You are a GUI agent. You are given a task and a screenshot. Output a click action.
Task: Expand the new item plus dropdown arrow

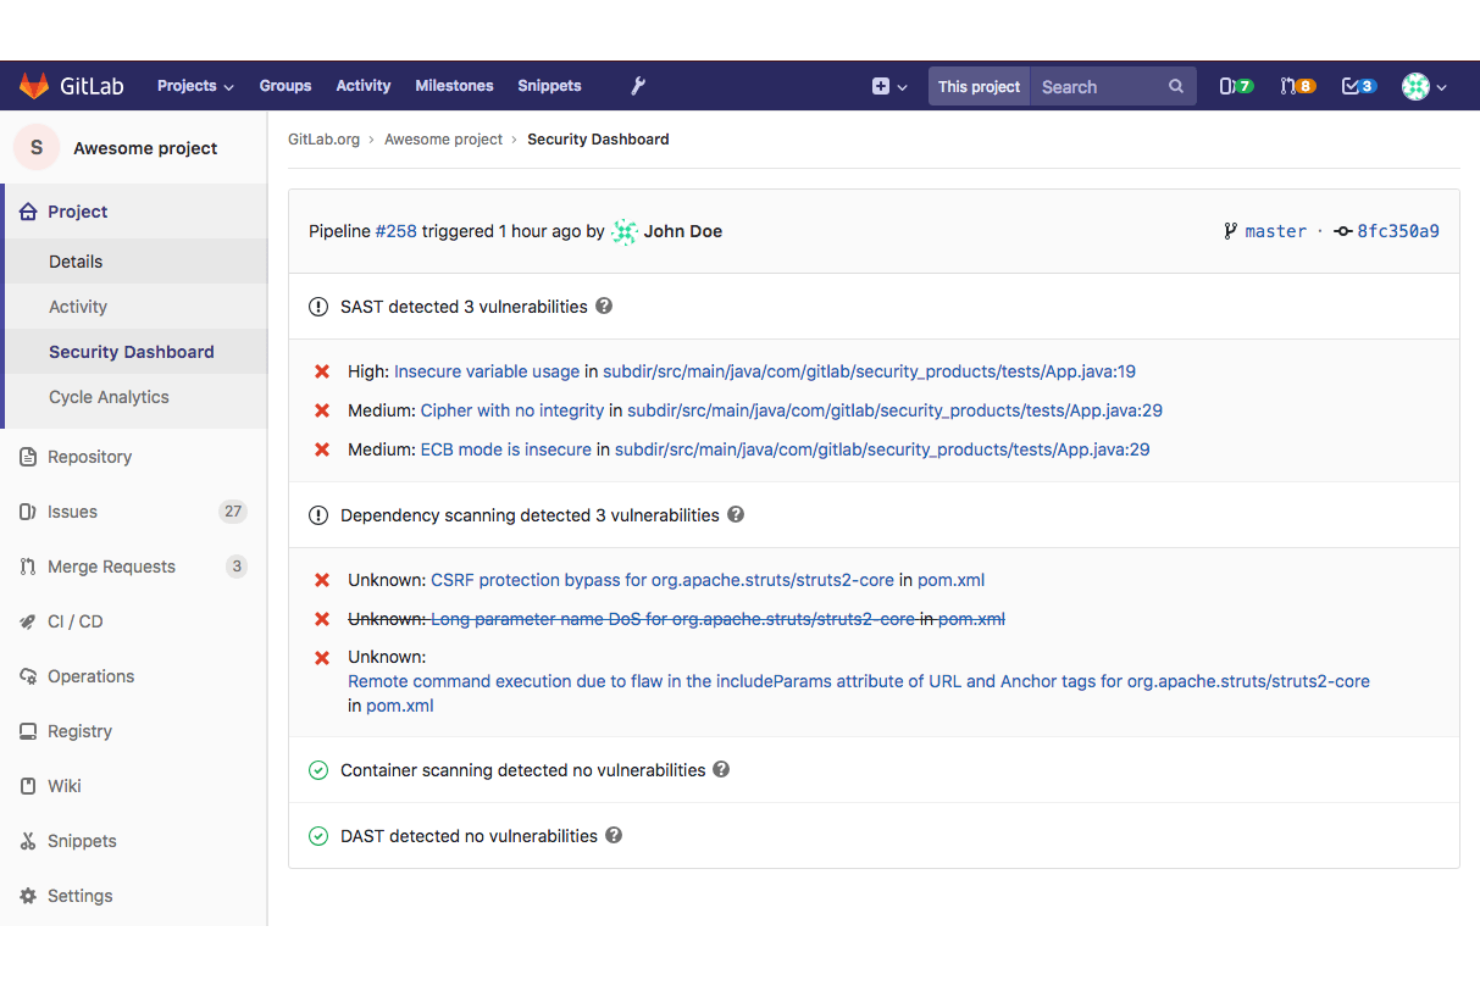coord(902,87)
